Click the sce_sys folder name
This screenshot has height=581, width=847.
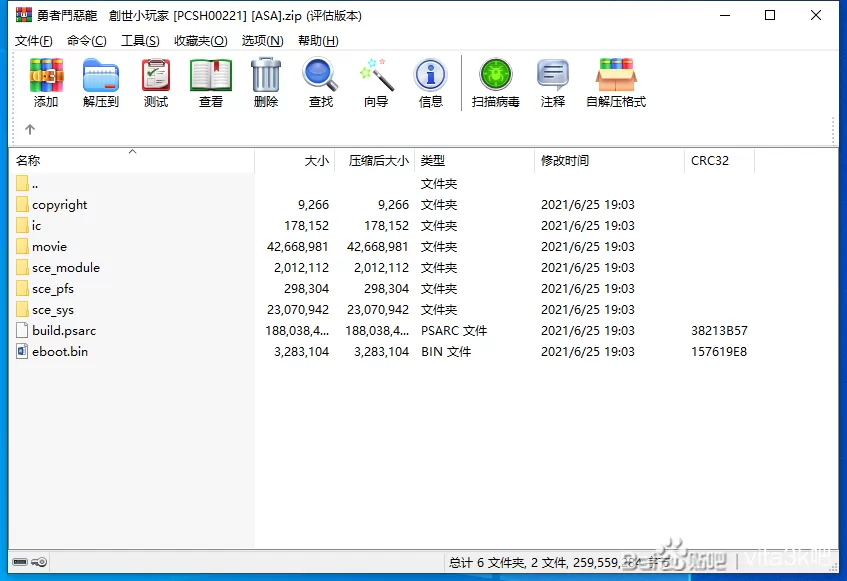pos(53,310)
